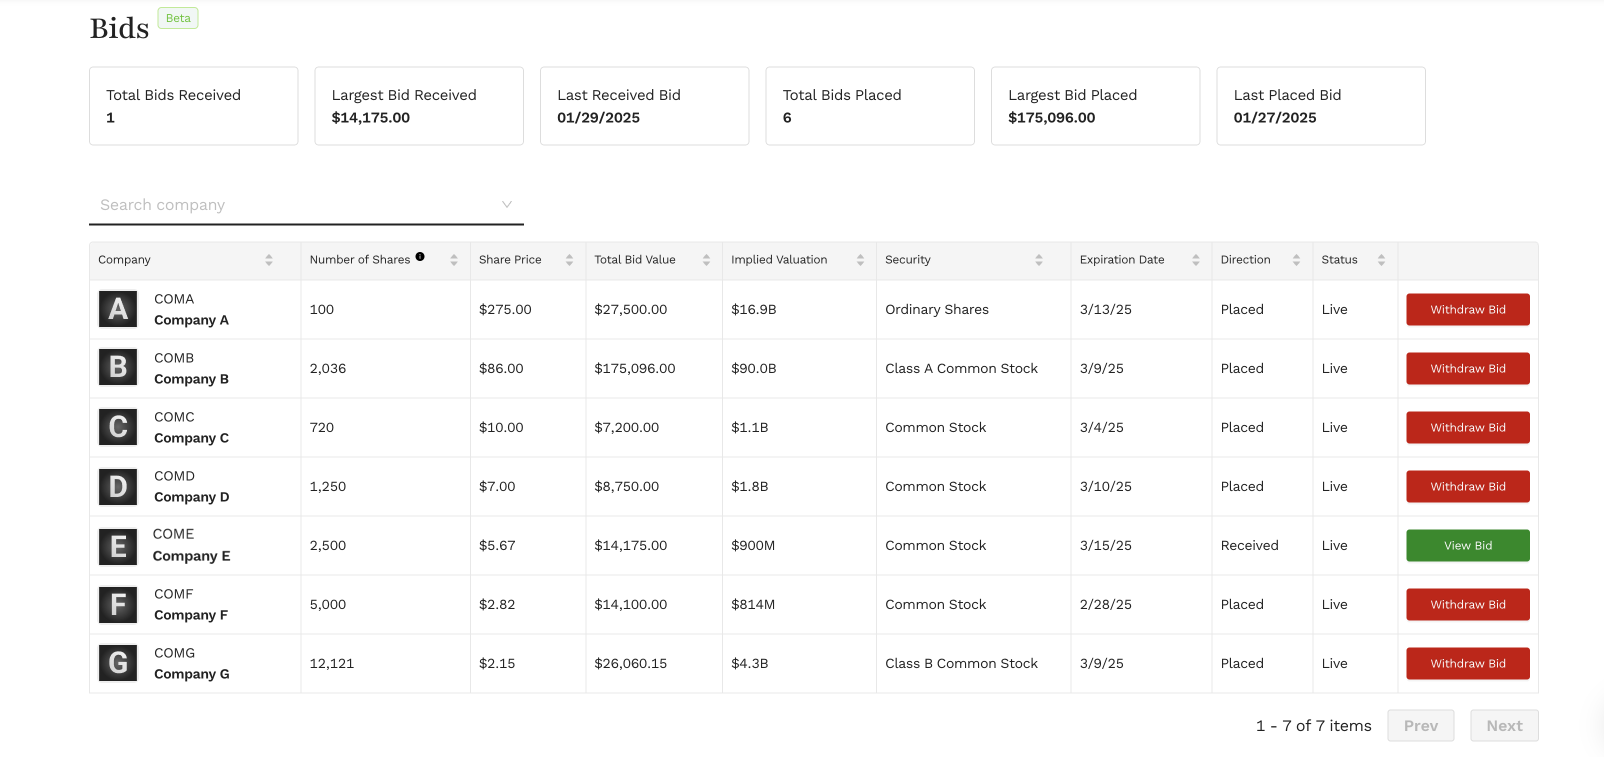Withdraw the bid for Company B
Viewport: 1604px width, 757px height.
pos(1467,368)
